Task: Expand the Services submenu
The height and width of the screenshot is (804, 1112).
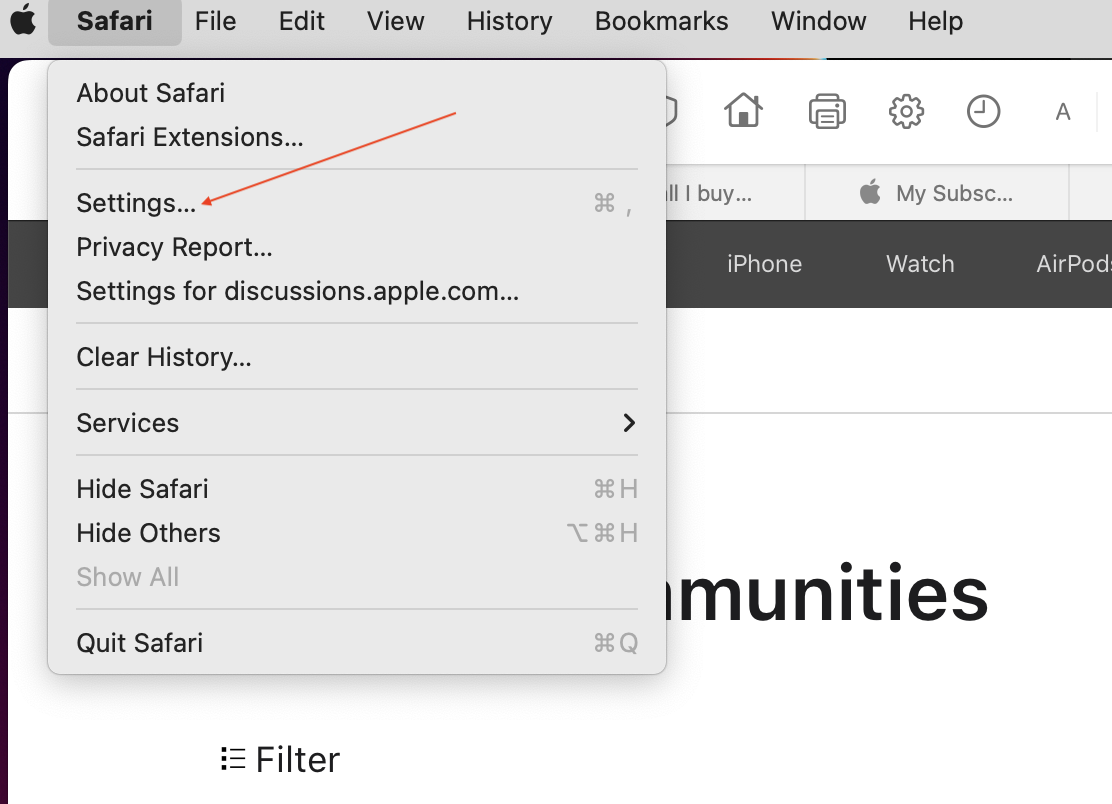Action: click(x=357, y=423)
